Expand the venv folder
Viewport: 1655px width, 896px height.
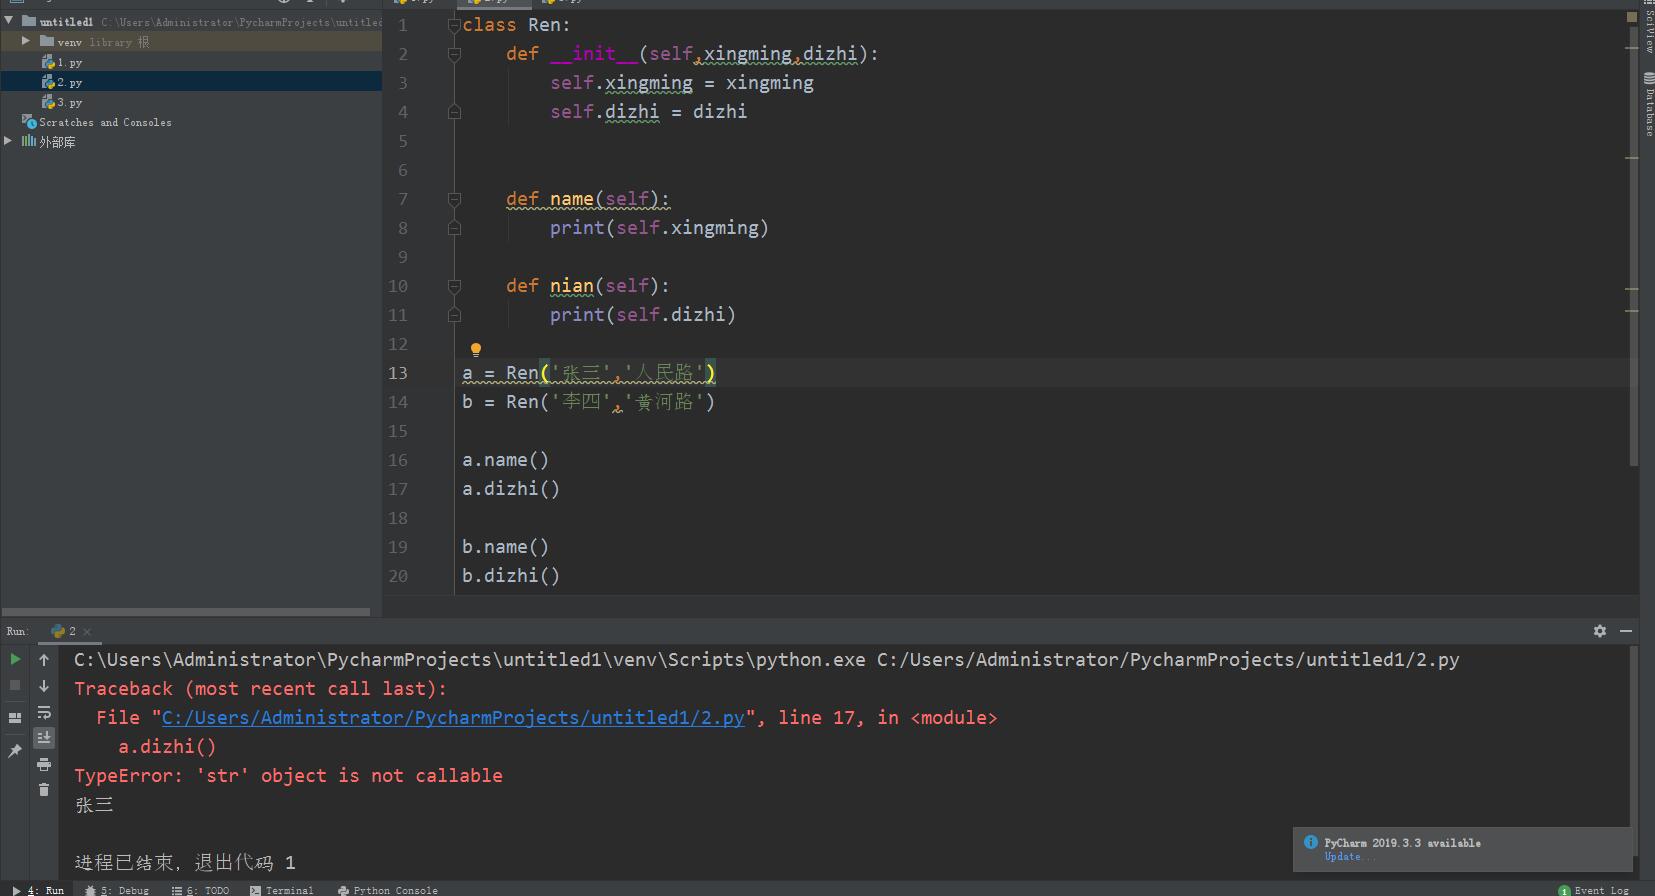click(x=26, y=41)
